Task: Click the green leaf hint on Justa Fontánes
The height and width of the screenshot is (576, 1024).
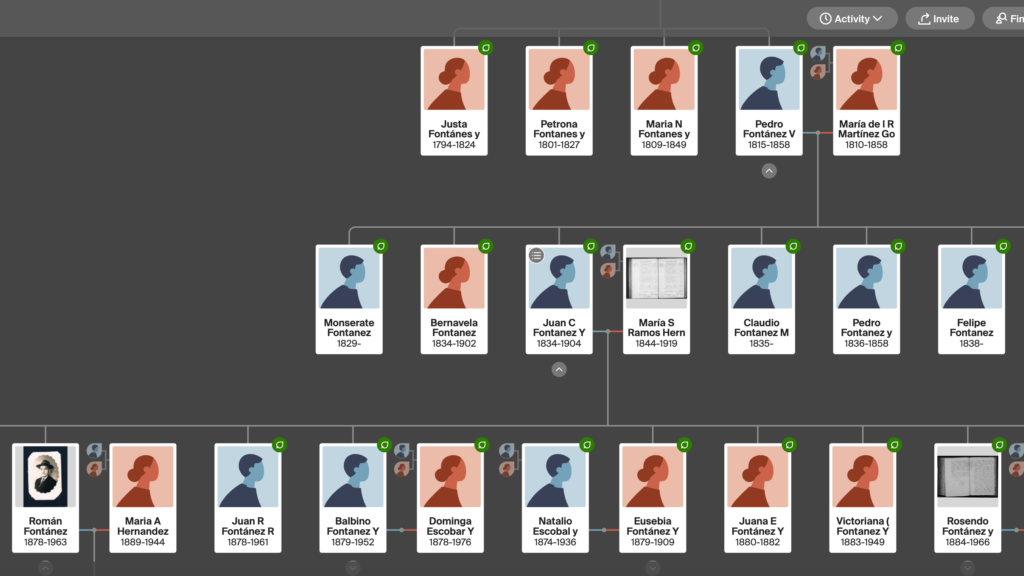Action: 485,48
